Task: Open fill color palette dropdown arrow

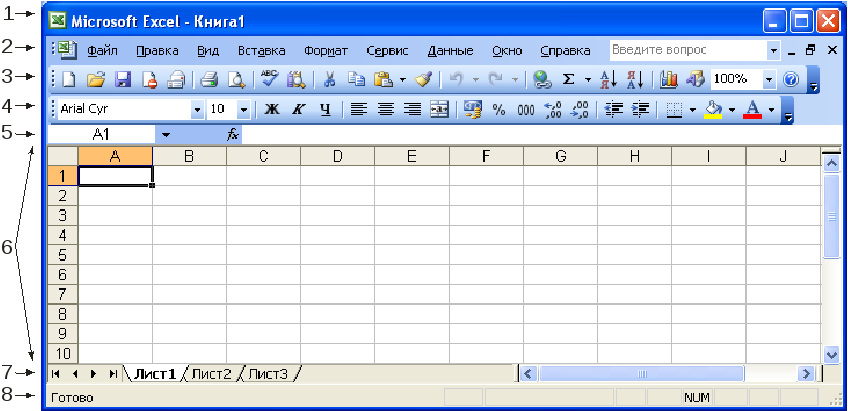Action: pyautogui.click(x=732, y=109)
